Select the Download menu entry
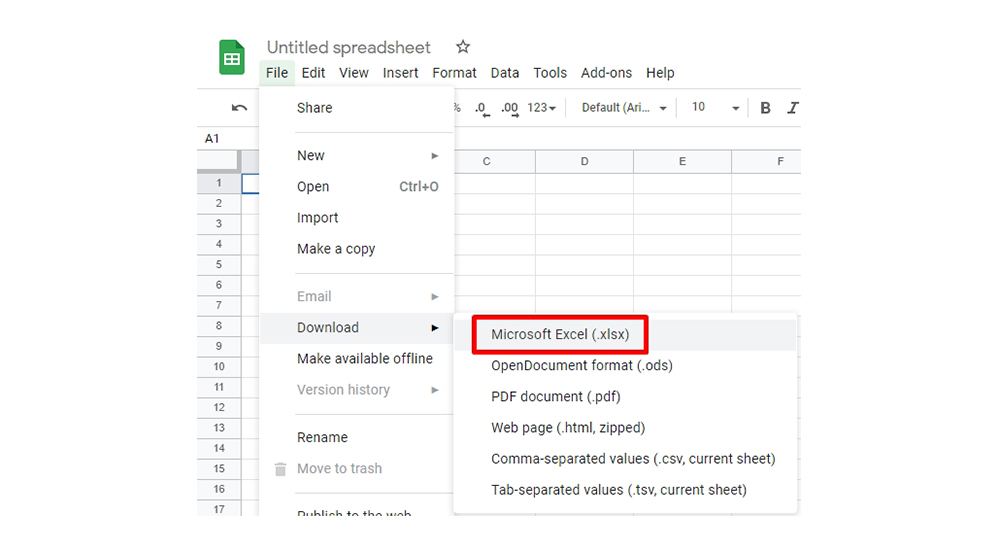This screenshot has width=1000, height=542. point(357,328)
